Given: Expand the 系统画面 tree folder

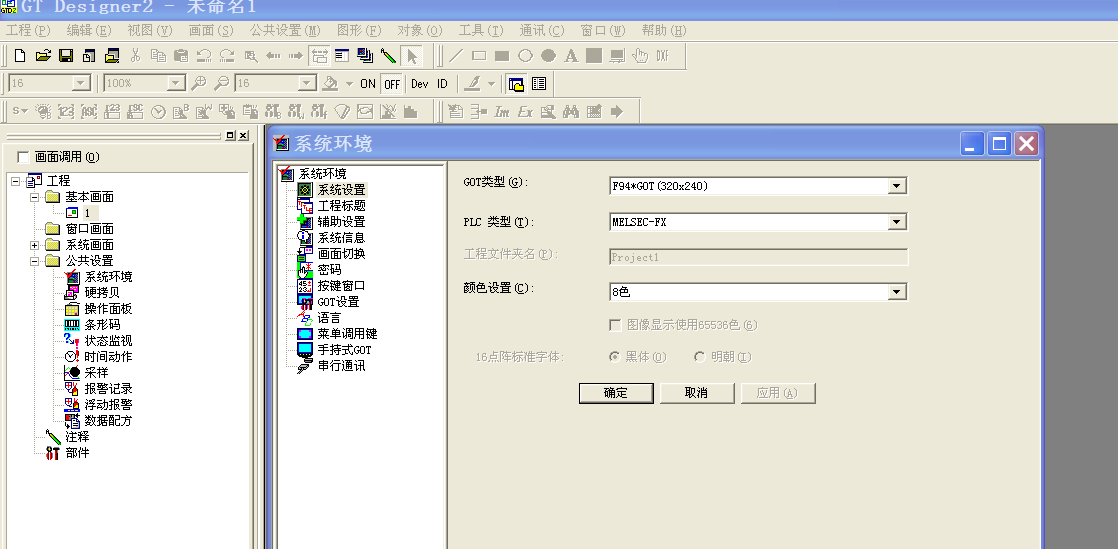Looking at the screenshot, I should 35,245.
